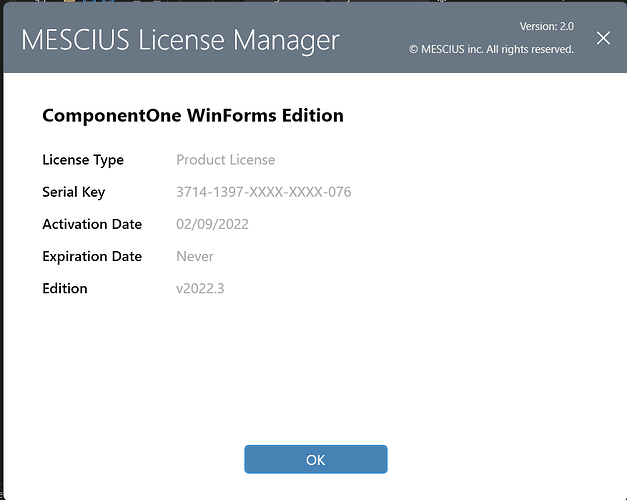Close the License Manager dialog with X

coord(603,39)
